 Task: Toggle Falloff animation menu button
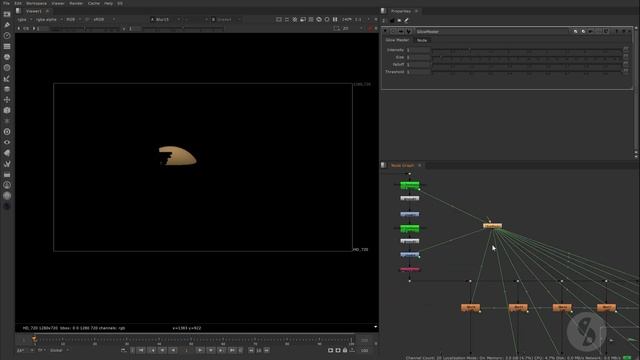pyautogui.click(x=626, y=64)
